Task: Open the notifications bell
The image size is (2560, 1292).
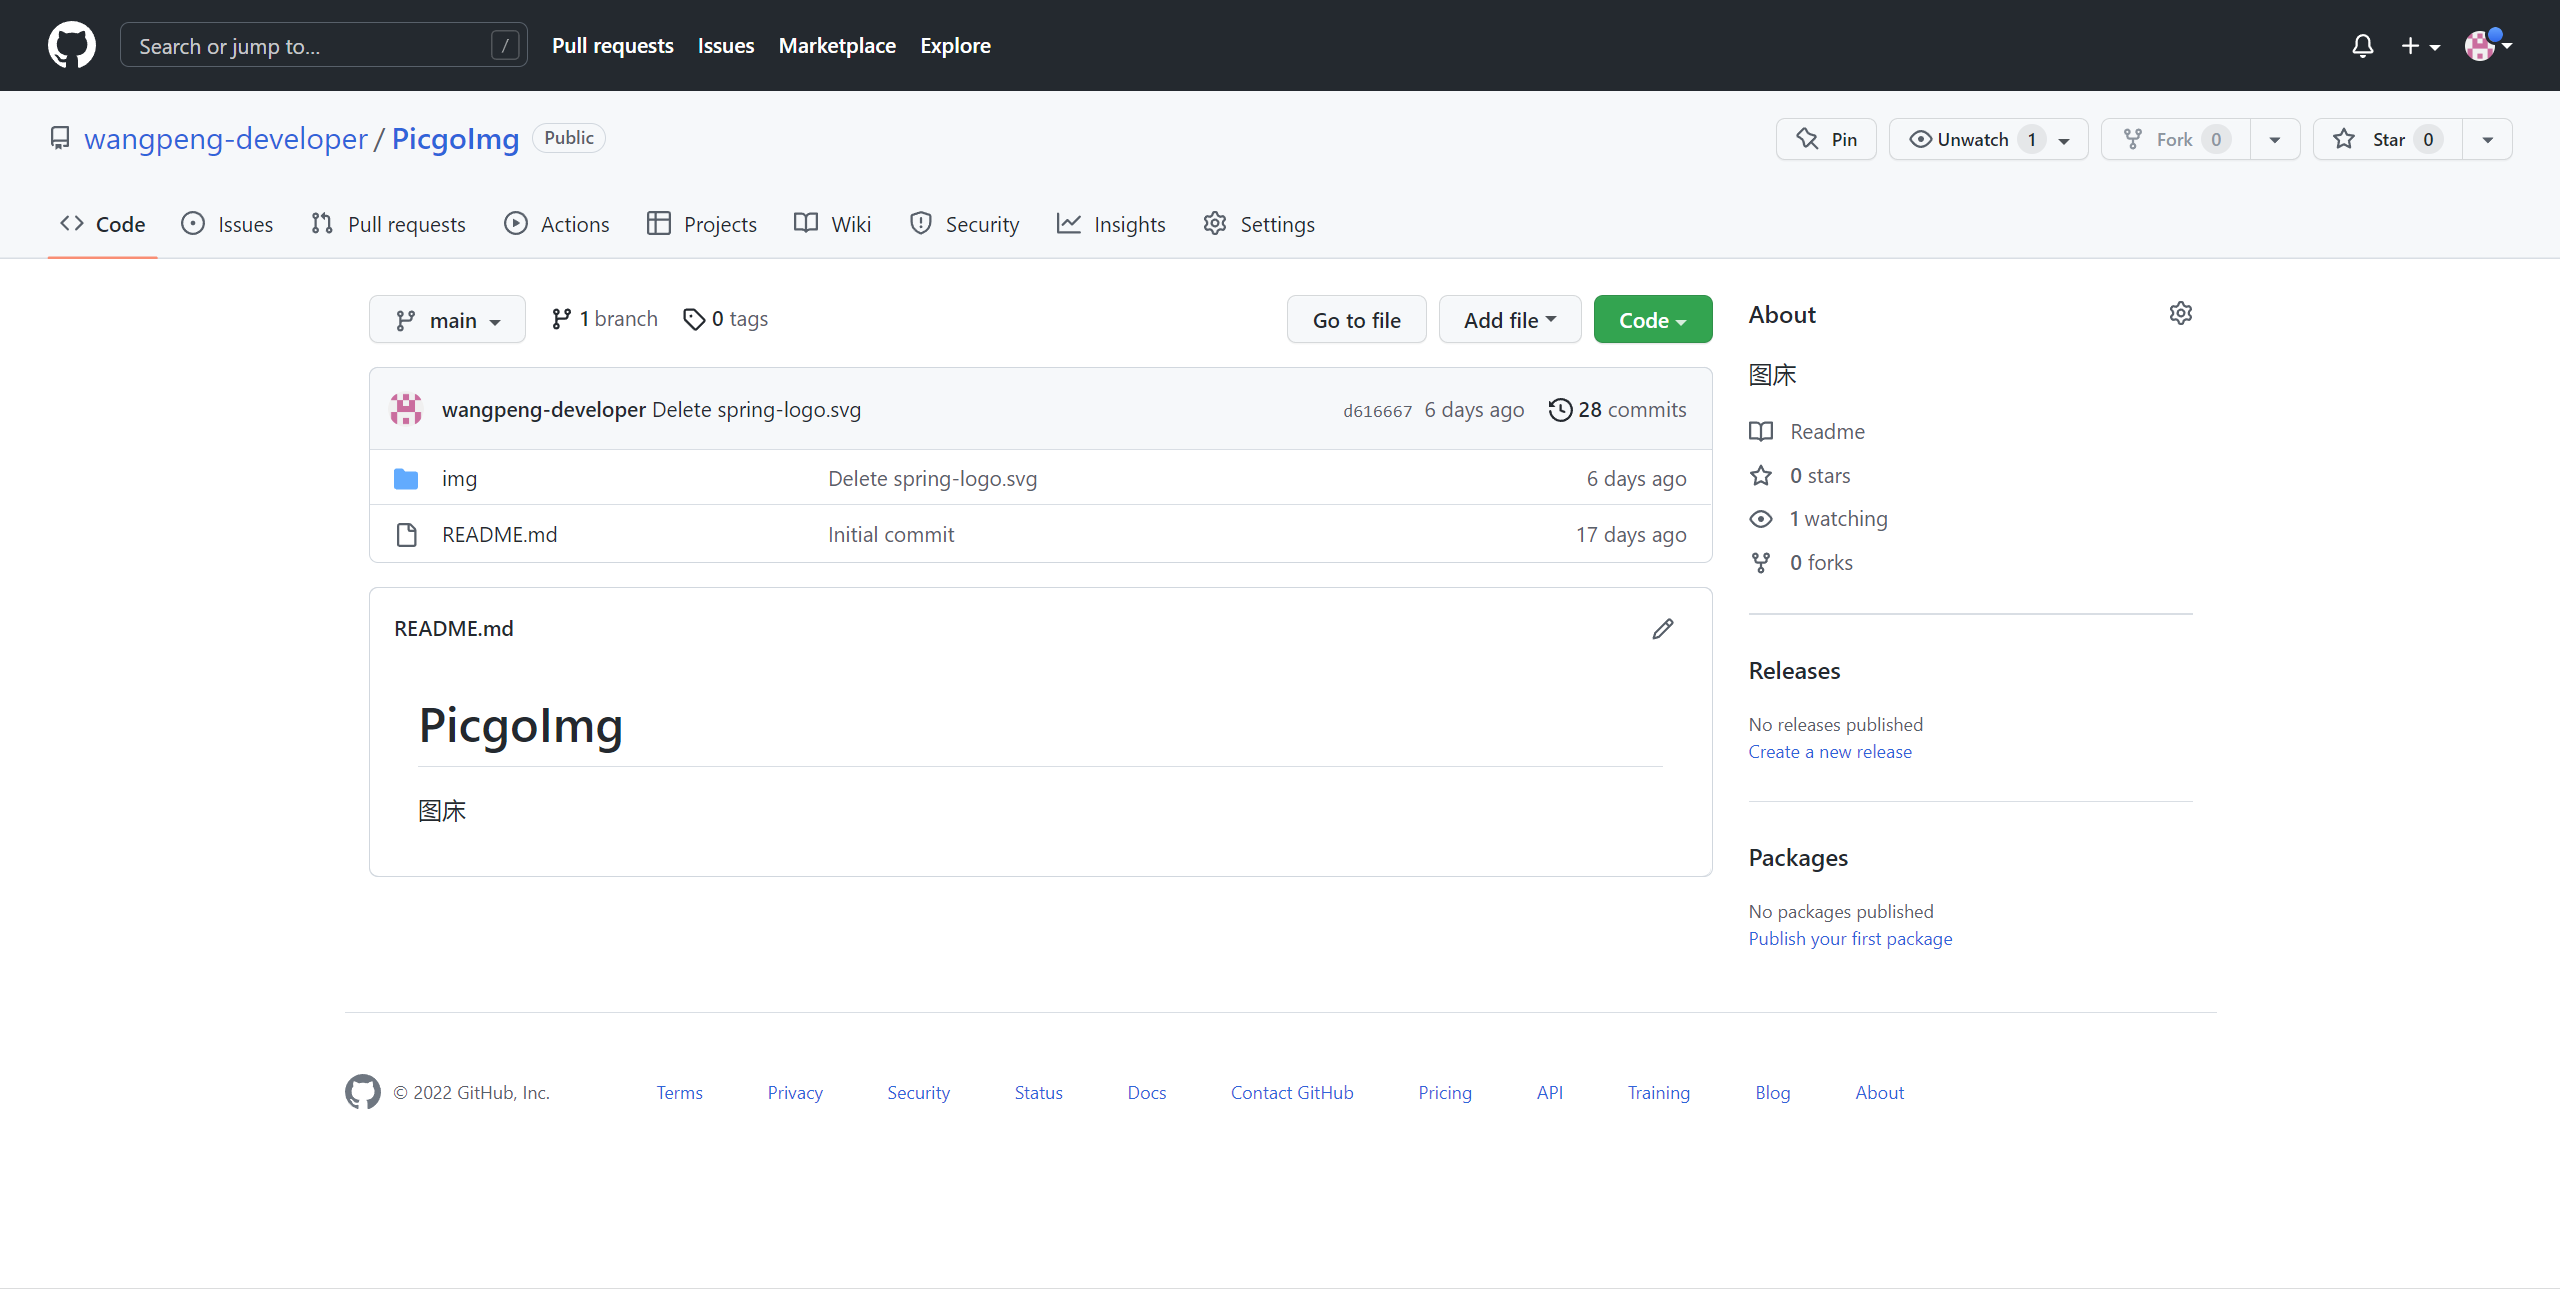Action: (x=2362, y=46)
